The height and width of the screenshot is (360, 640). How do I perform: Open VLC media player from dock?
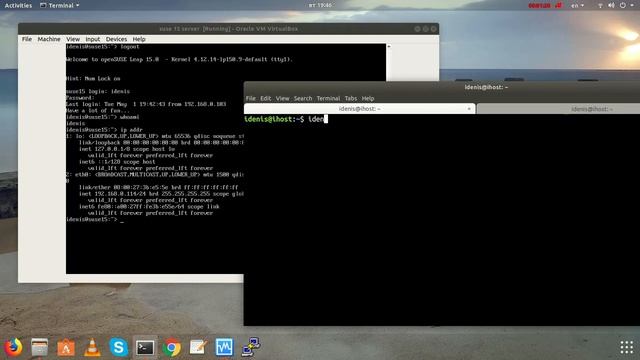tap(92, 347)
